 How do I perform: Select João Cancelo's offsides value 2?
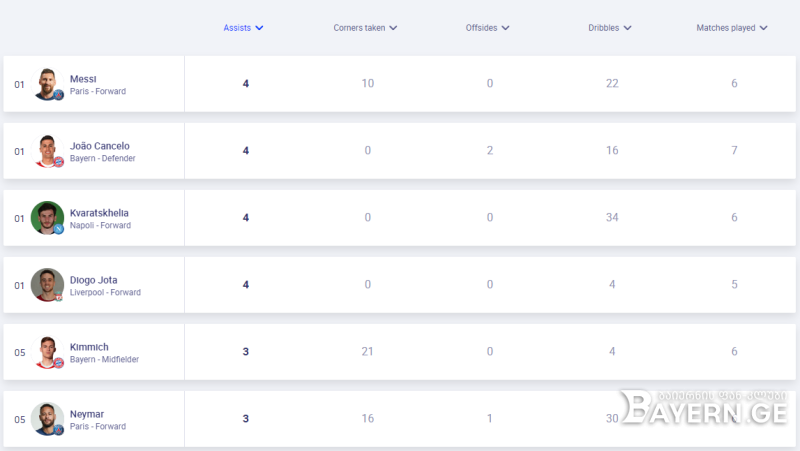490,151
